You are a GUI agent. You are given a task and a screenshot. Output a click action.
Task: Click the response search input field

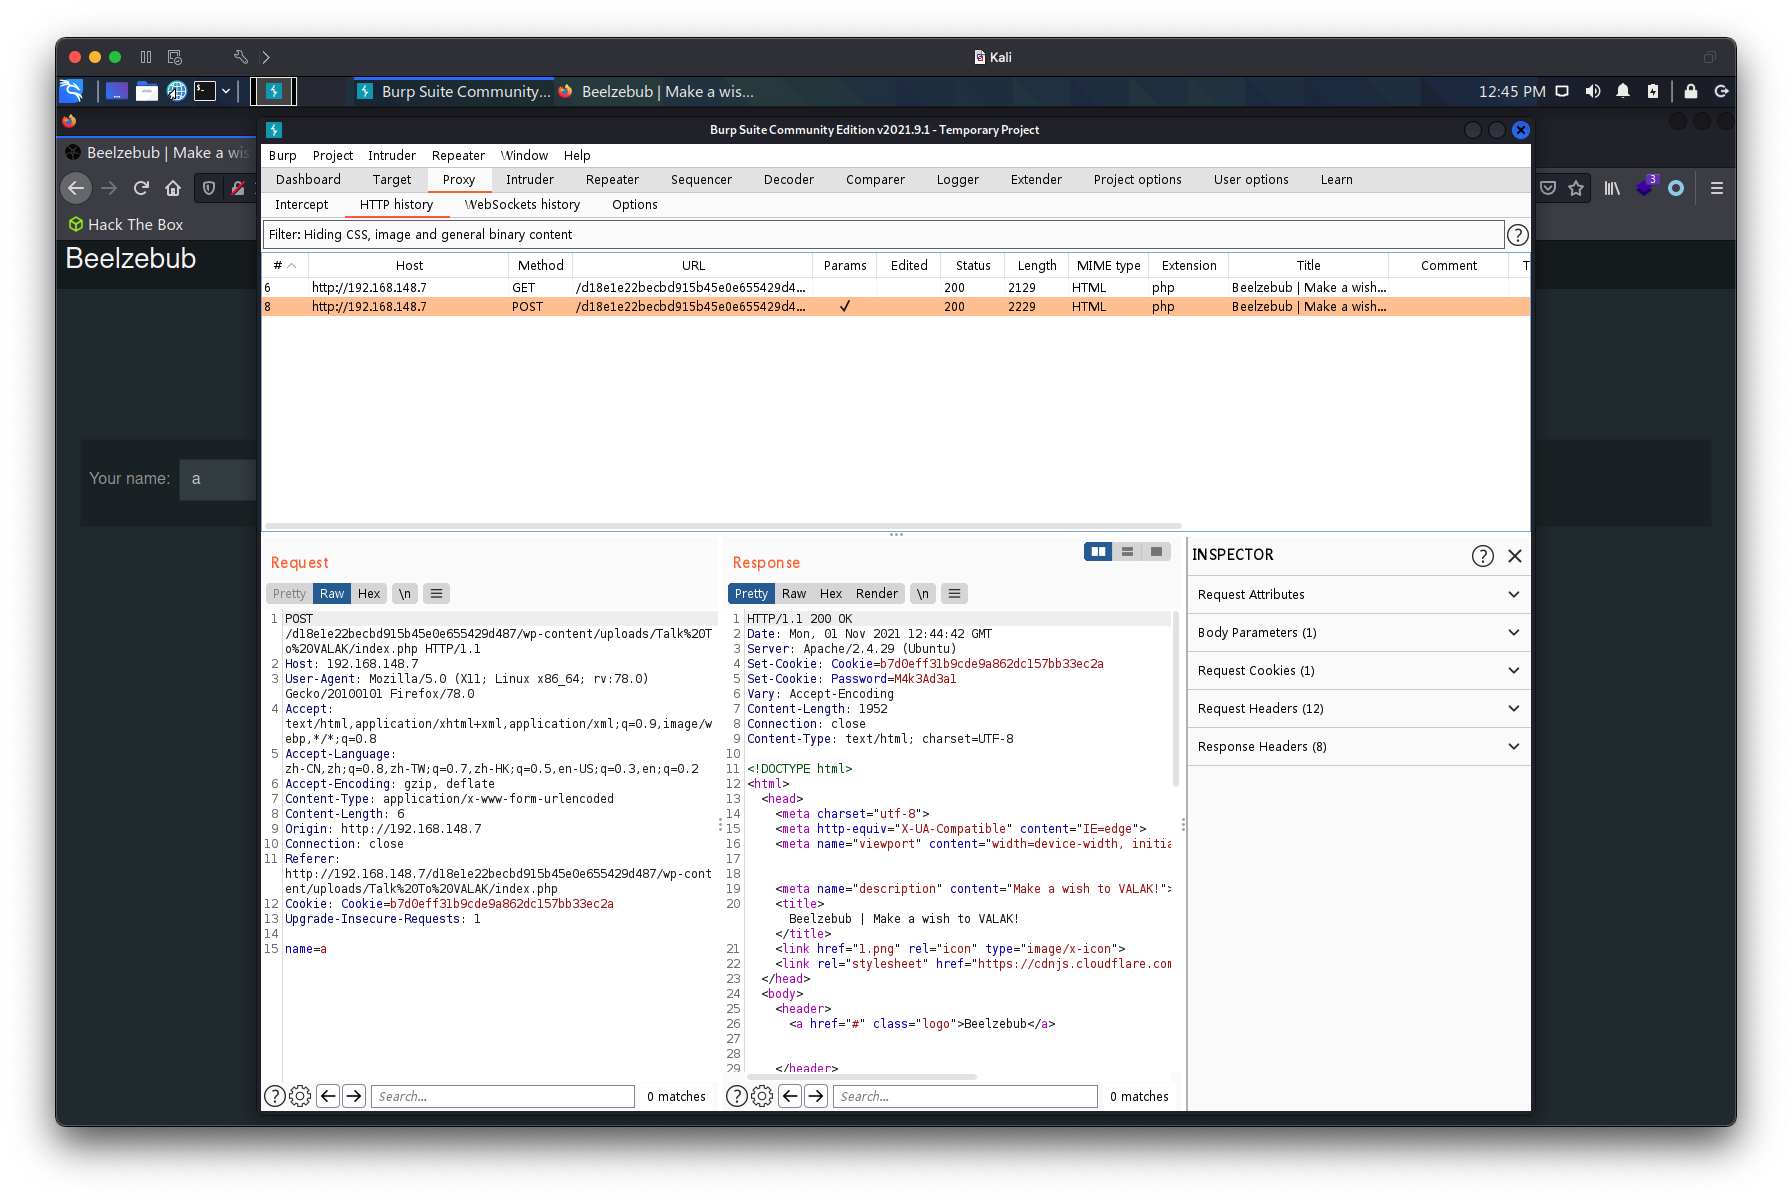[965, 1097]
